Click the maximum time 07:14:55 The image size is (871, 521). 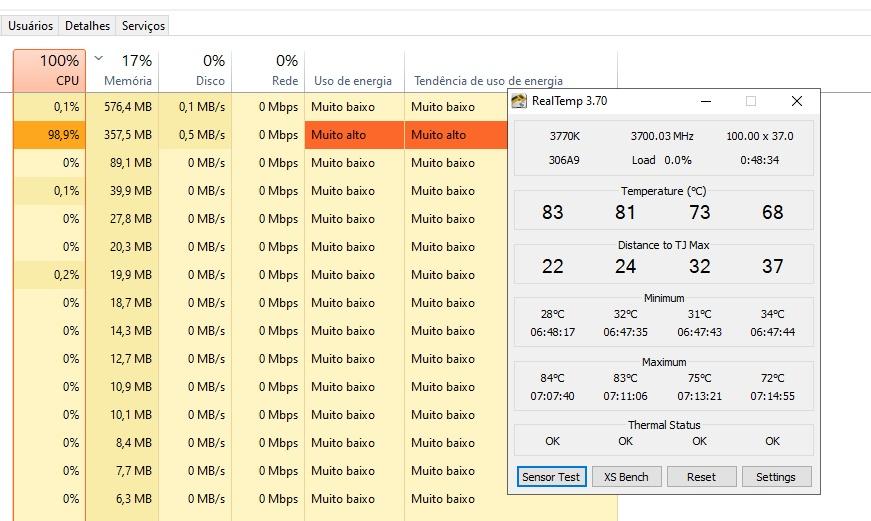(773, 397)
